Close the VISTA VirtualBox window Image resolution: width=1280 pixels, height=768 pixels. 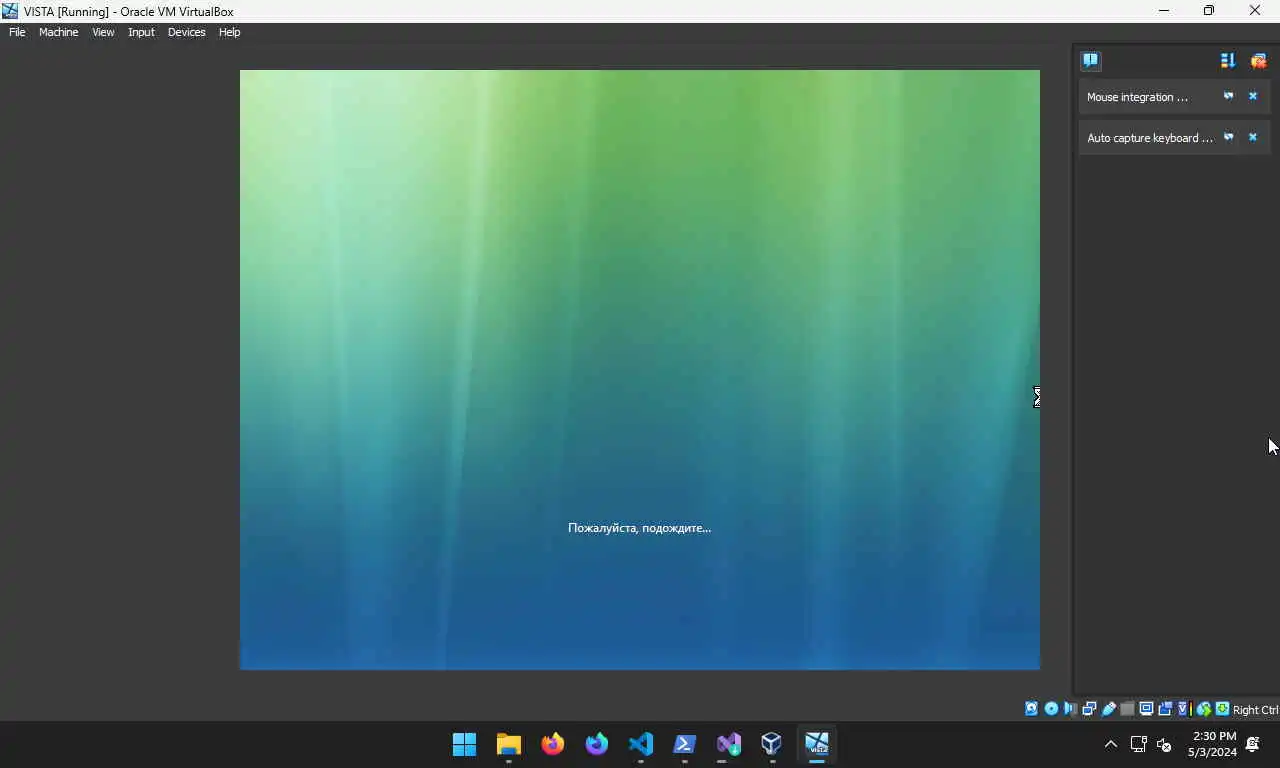point(1255,11)
